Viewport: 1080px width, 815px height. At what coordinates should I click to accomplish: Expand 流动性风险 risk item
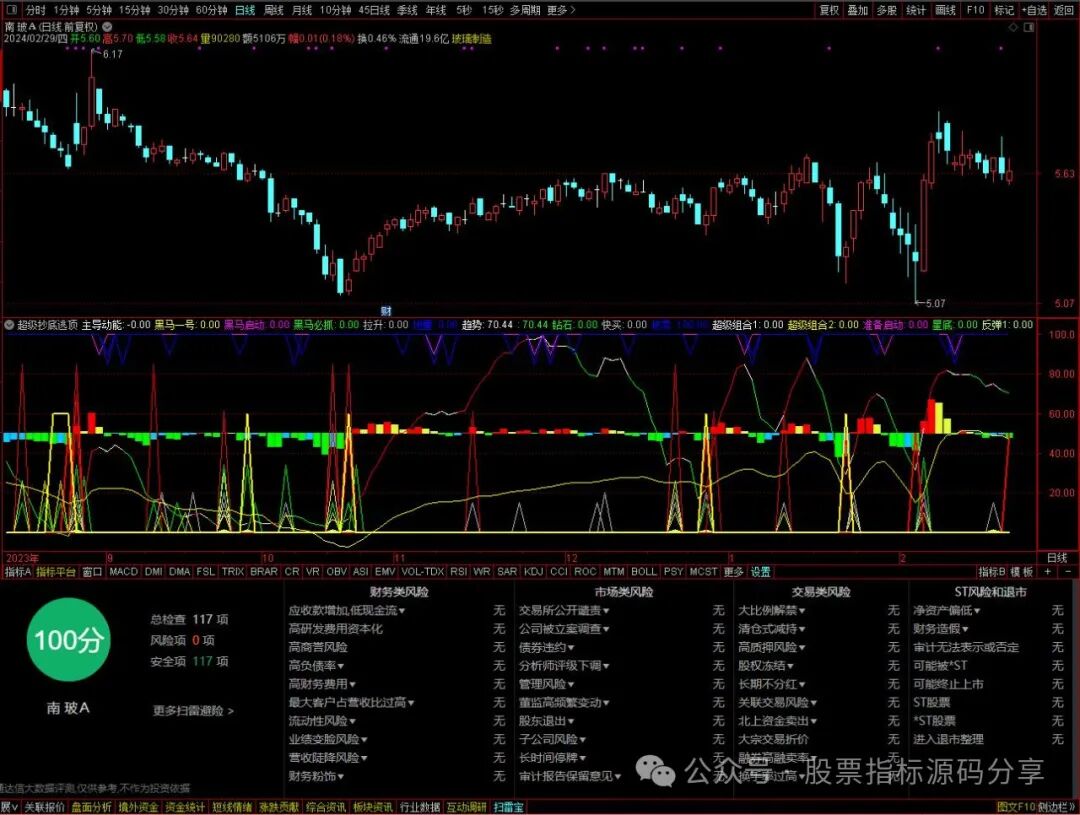click(x=322, y=721)
